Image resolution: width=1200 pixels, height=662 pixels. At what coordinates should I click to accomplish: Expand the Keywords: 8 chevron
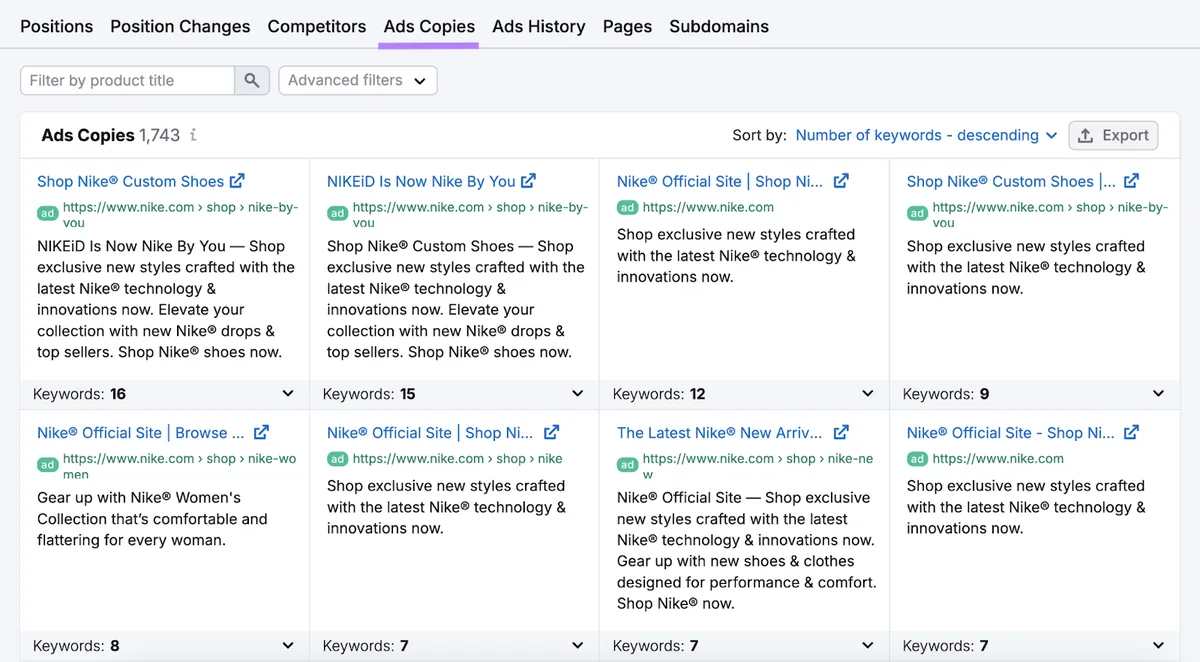[x=288, y=646]
